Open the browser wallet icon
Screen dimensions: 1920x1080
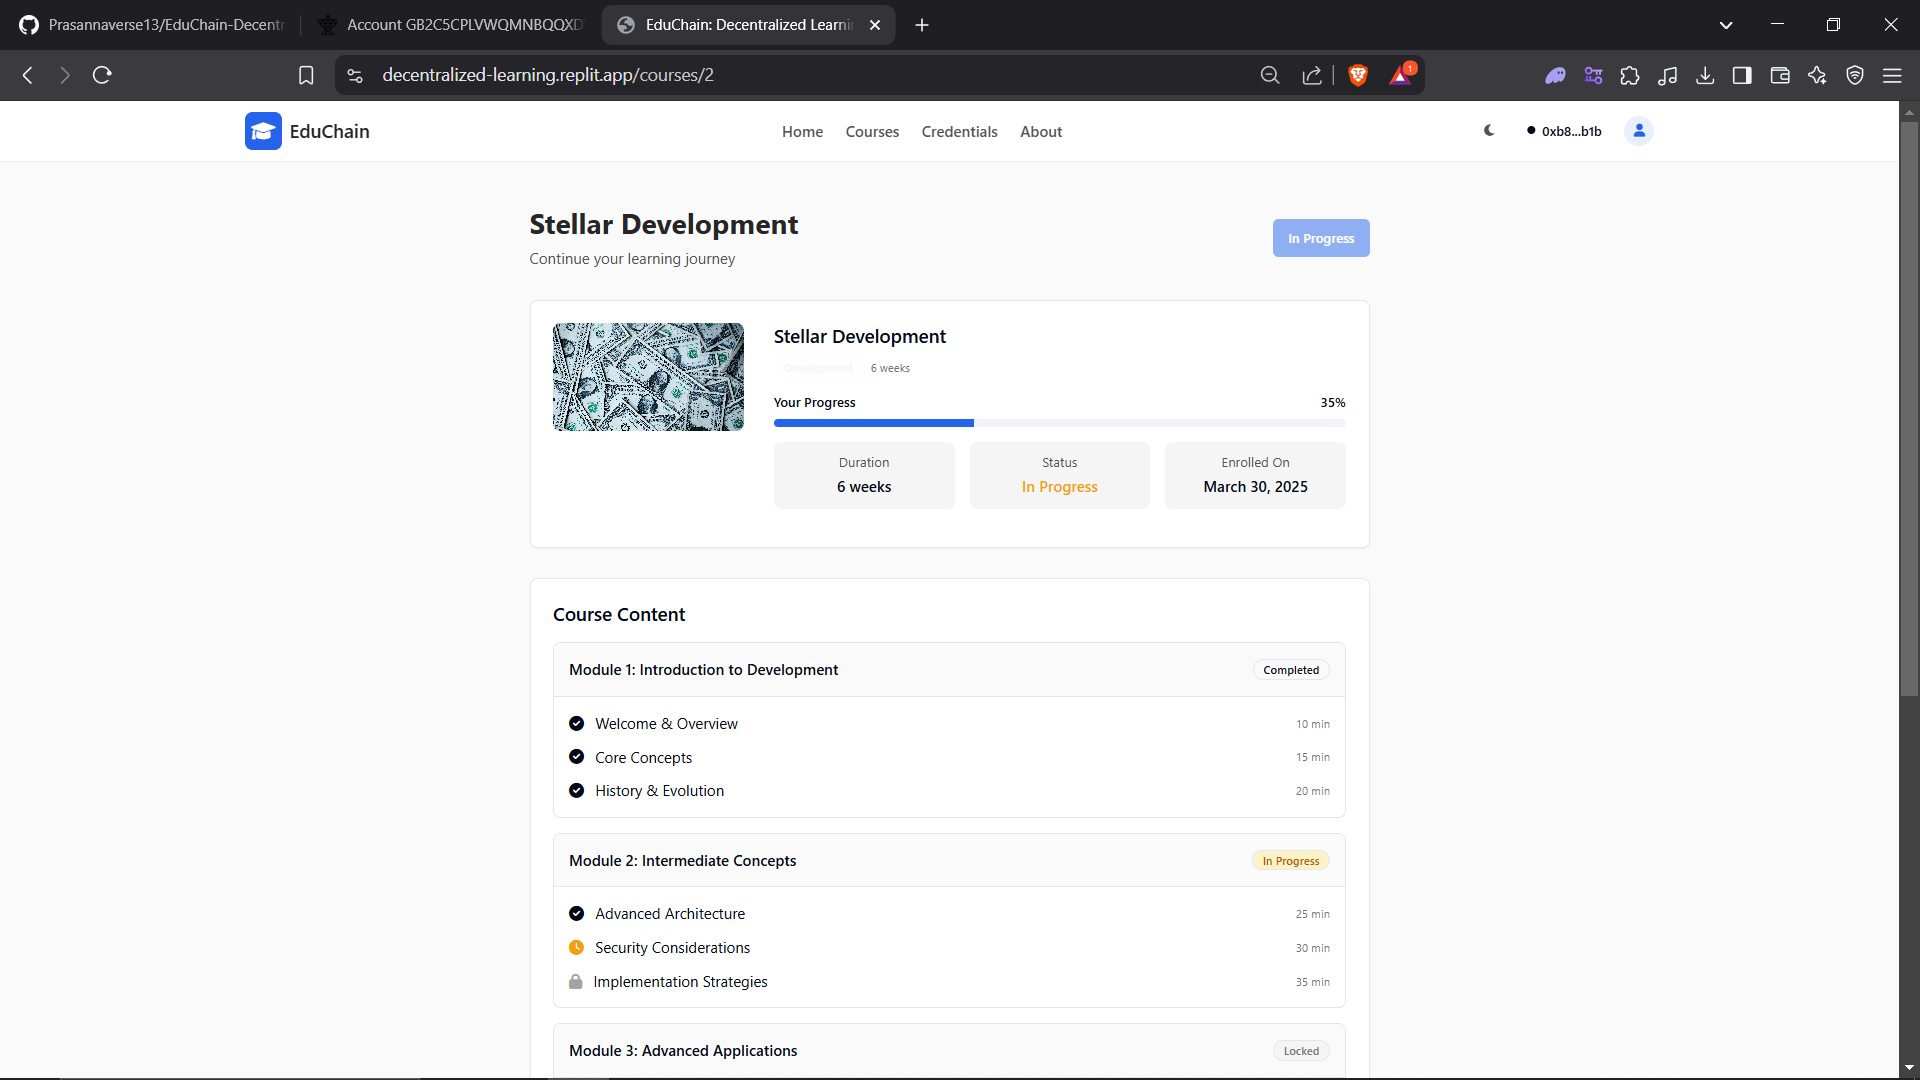(1781, 75)
